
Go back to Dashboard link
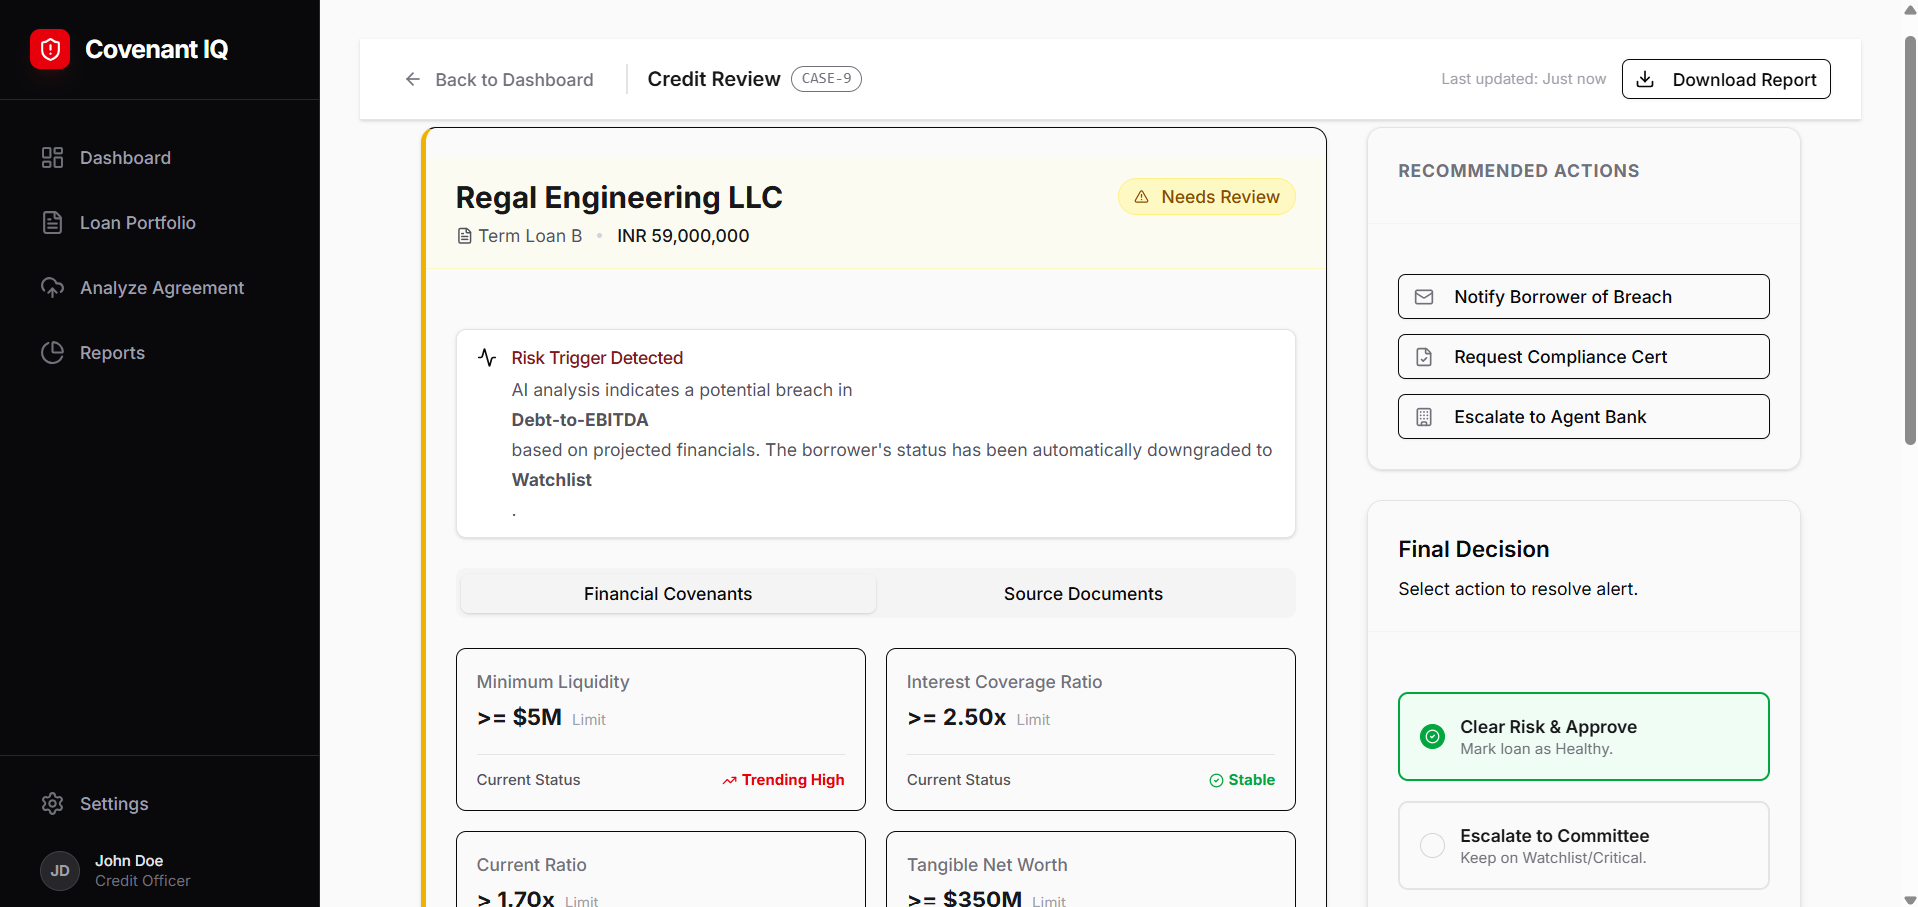(x=514, y=80)
